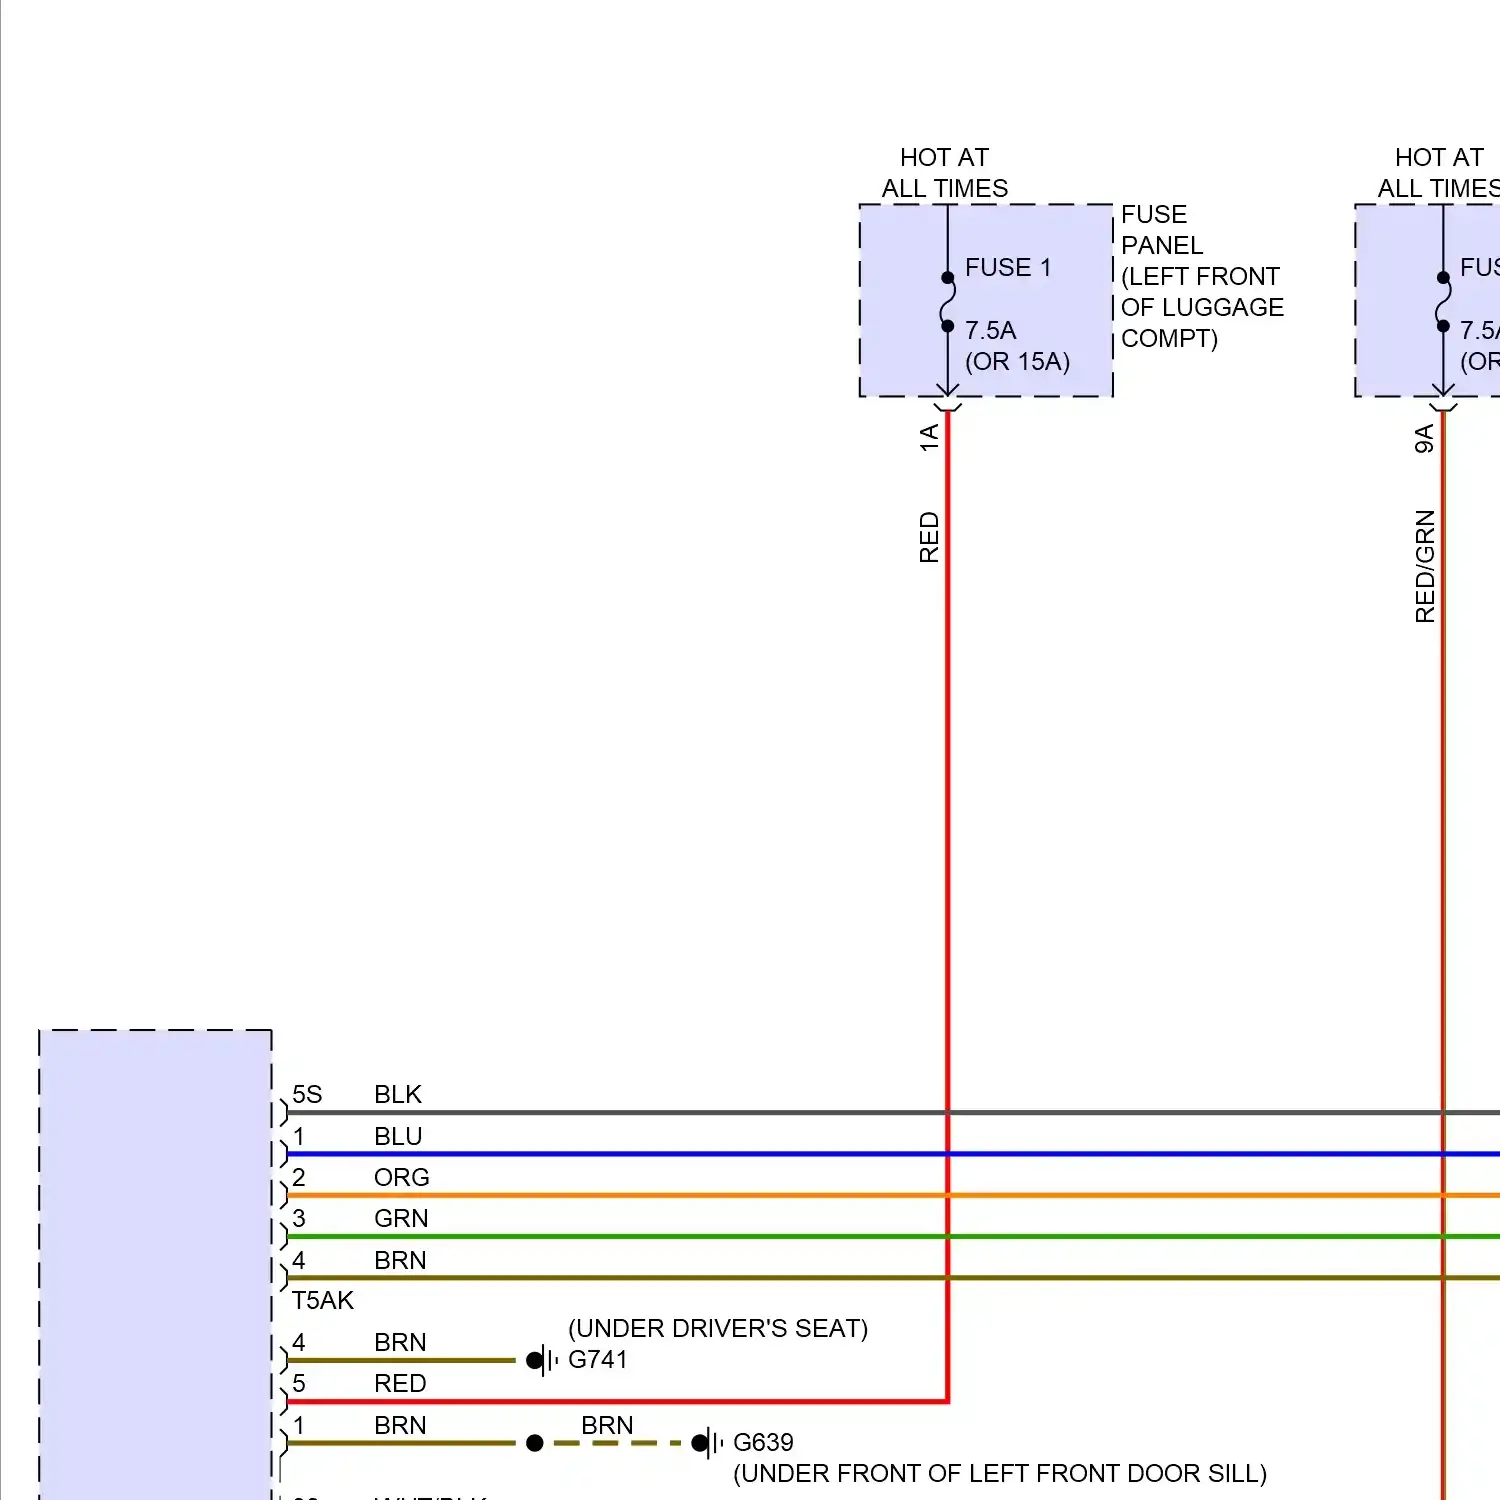Click the "T5AK" connector label
This screenshot has height=1500, width=1500.
click(323, 1300)
